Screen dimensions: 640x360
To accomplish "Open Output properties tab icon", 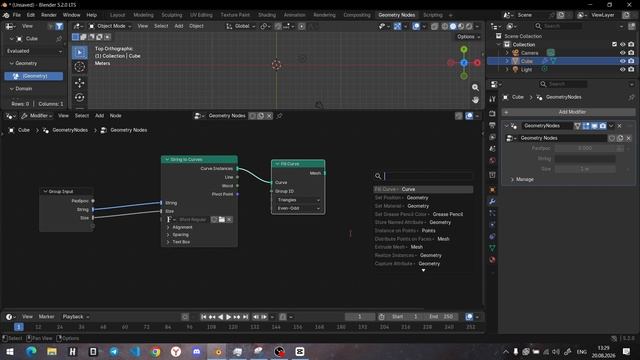I will [x=492, y=125].
